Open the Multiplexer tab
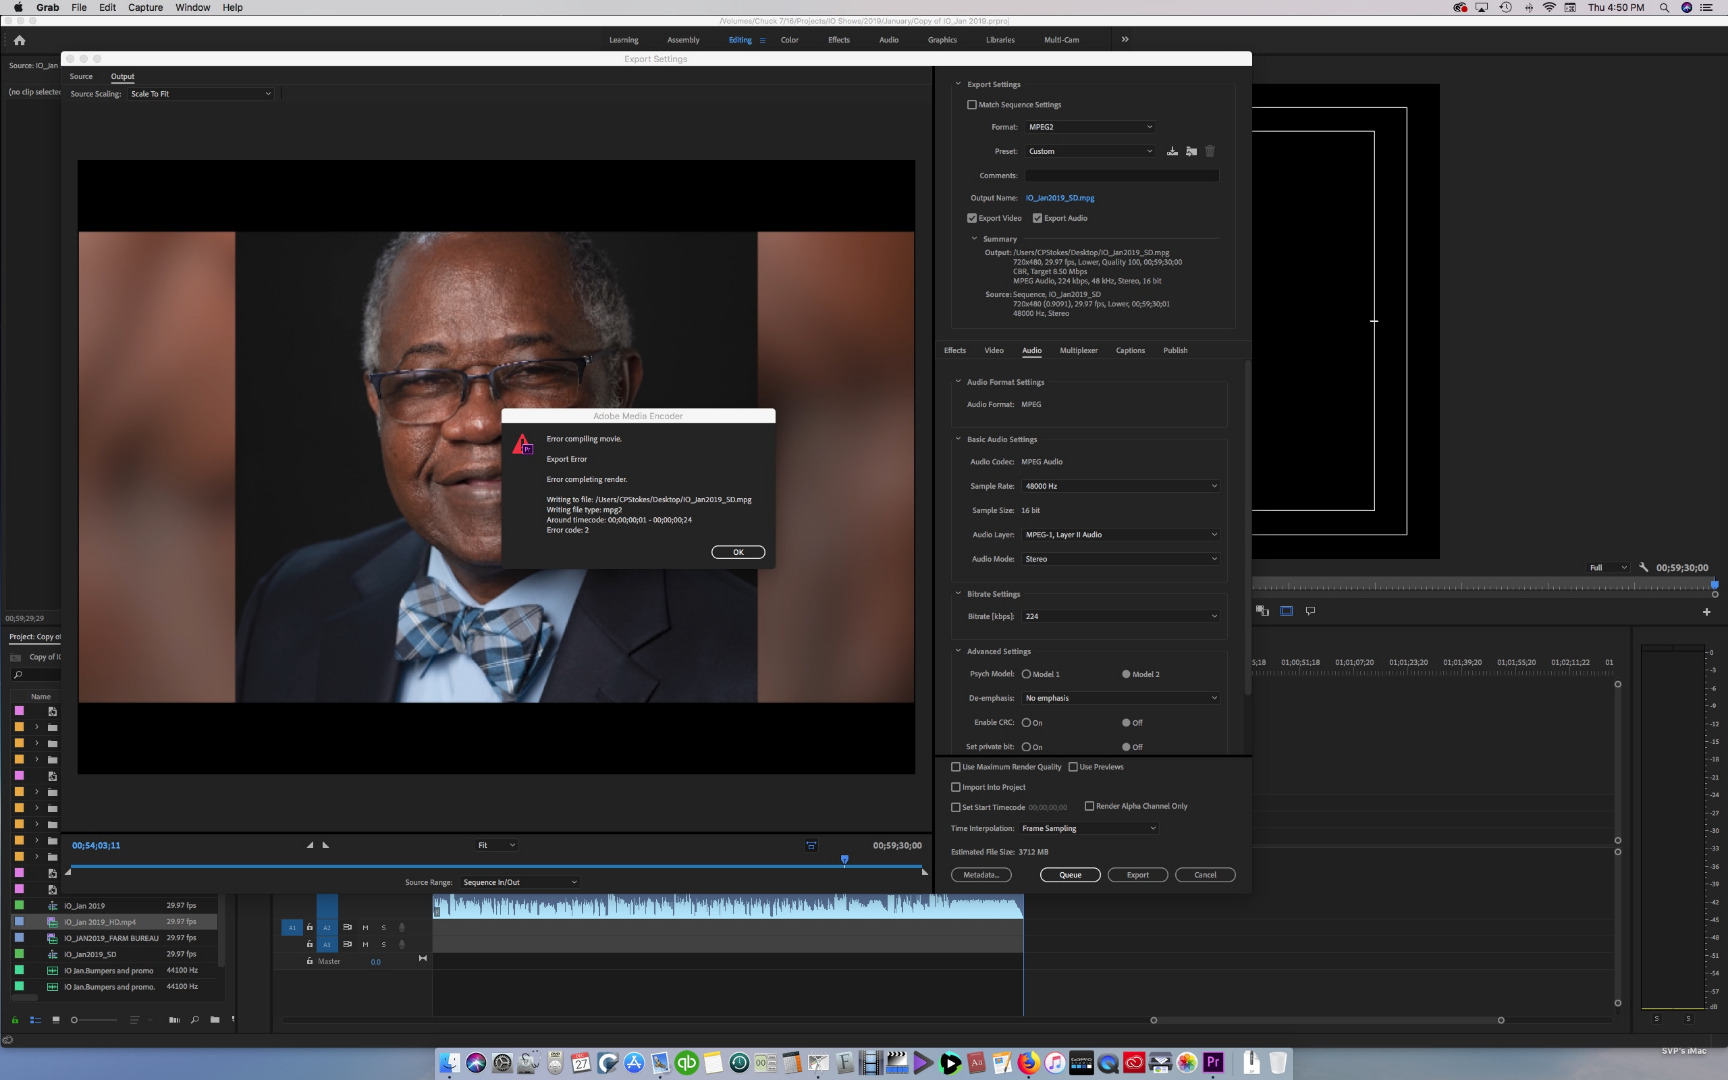 click(1079, 350)
